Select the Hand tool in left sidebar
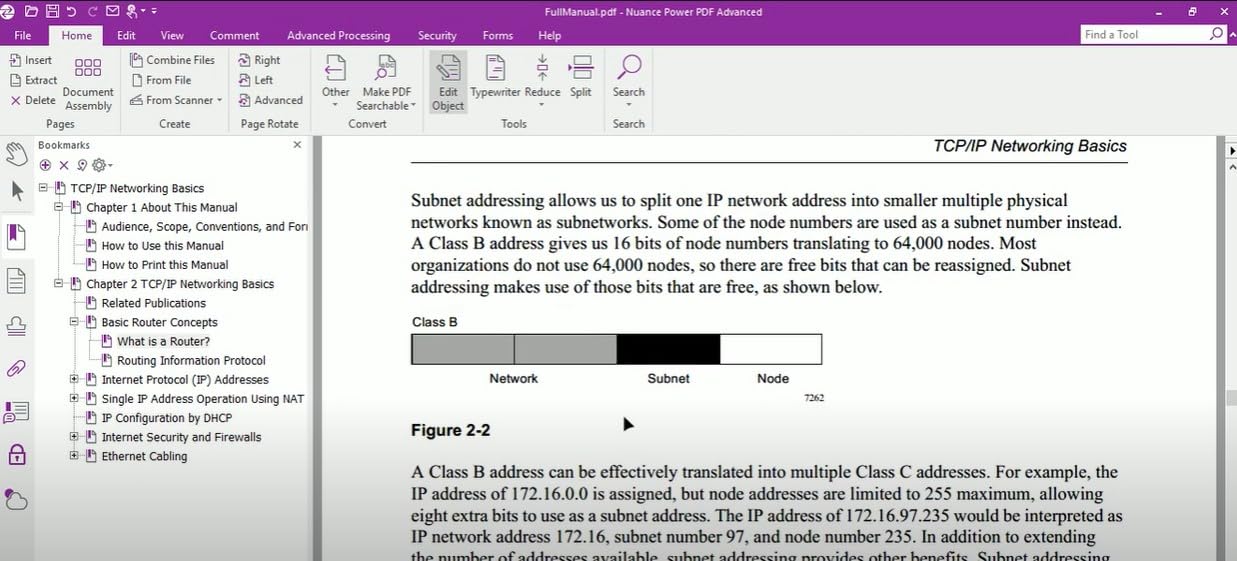The height and width of the screenshot is (561, 1237). (x=16, y=153)
